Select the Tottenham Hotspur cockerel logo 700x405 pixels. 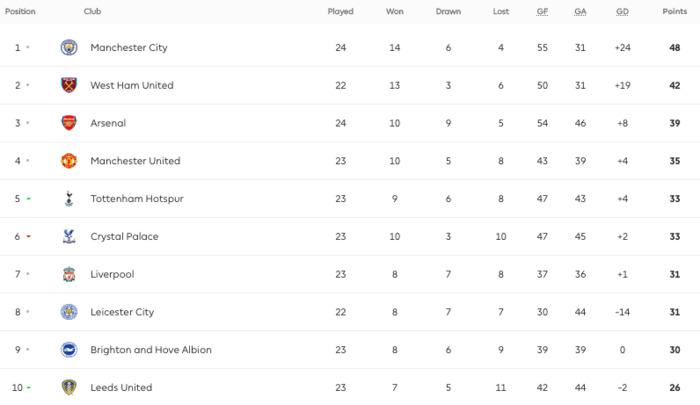coord(69,198)
